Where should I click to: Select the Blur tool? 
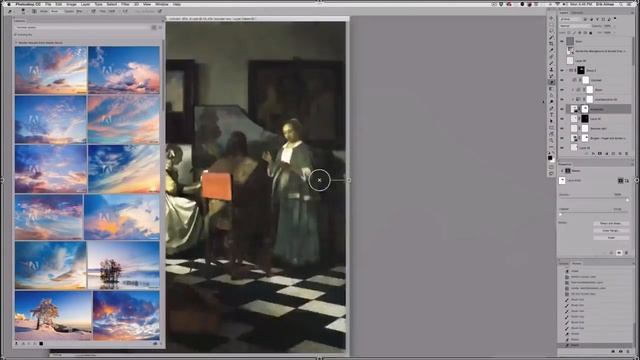551,95
